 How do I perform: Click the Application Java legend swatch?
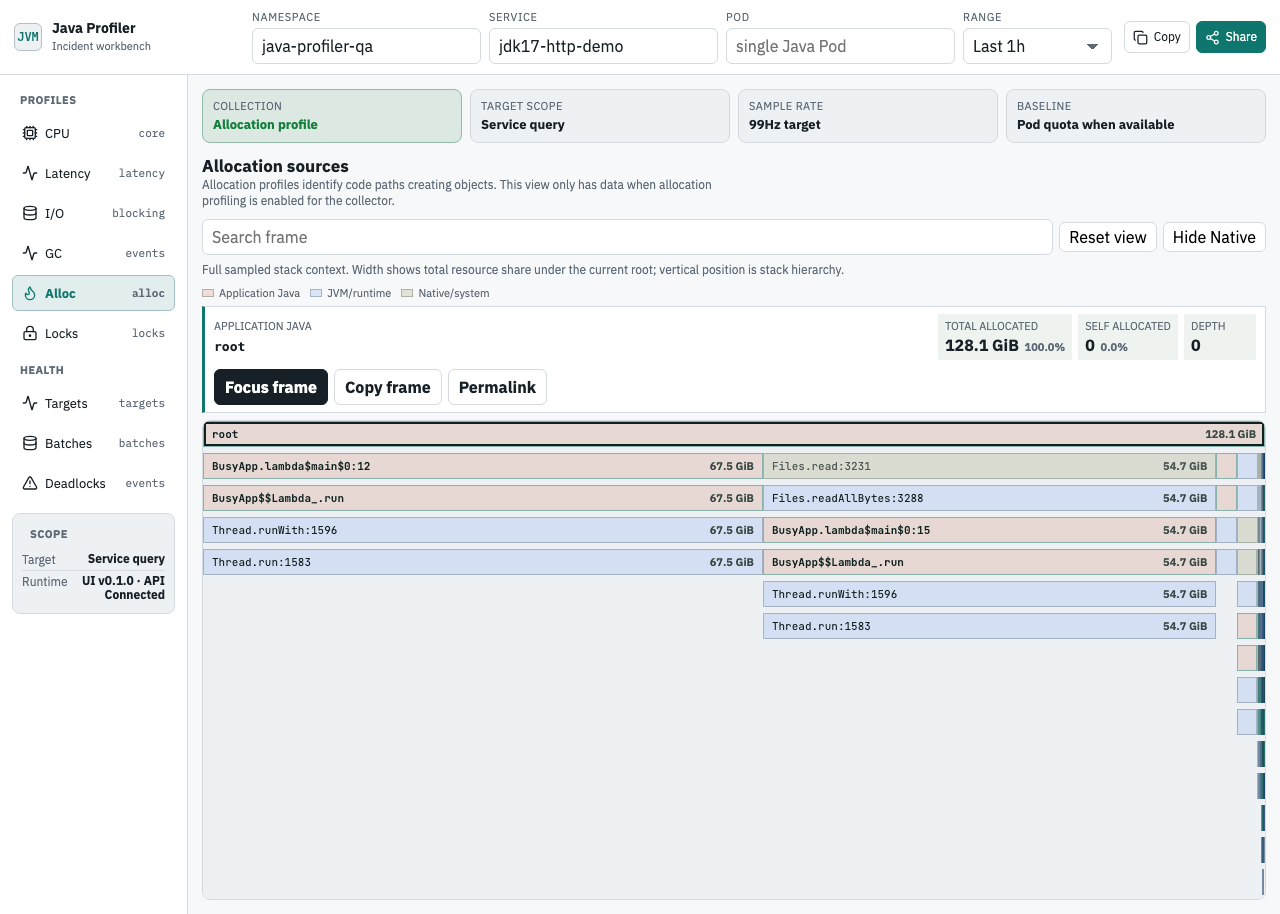tap(208, 293)
